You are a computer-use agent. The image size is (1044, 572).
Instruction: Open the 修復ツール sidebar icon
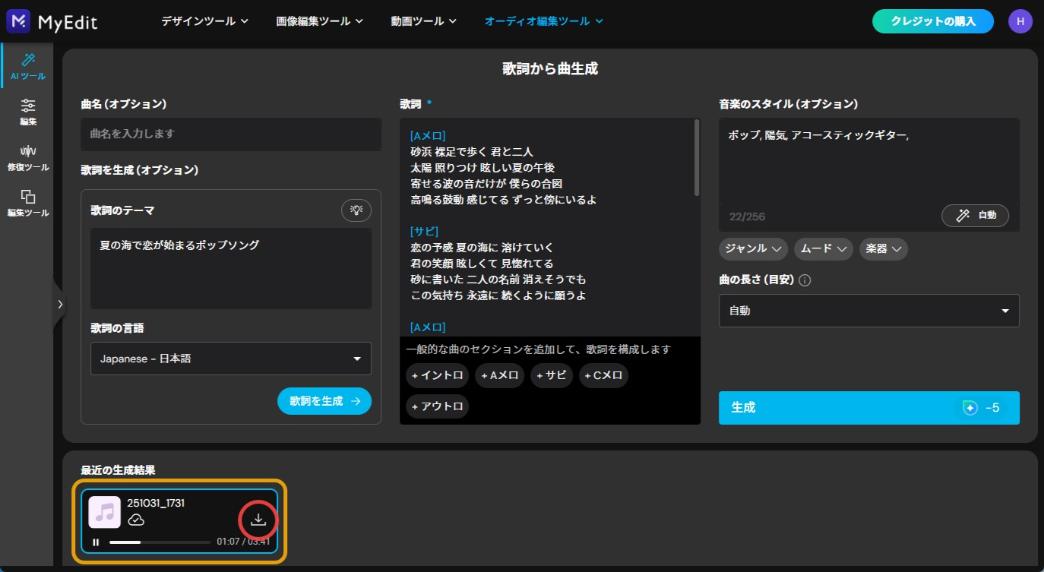click(x=28, y=158)
